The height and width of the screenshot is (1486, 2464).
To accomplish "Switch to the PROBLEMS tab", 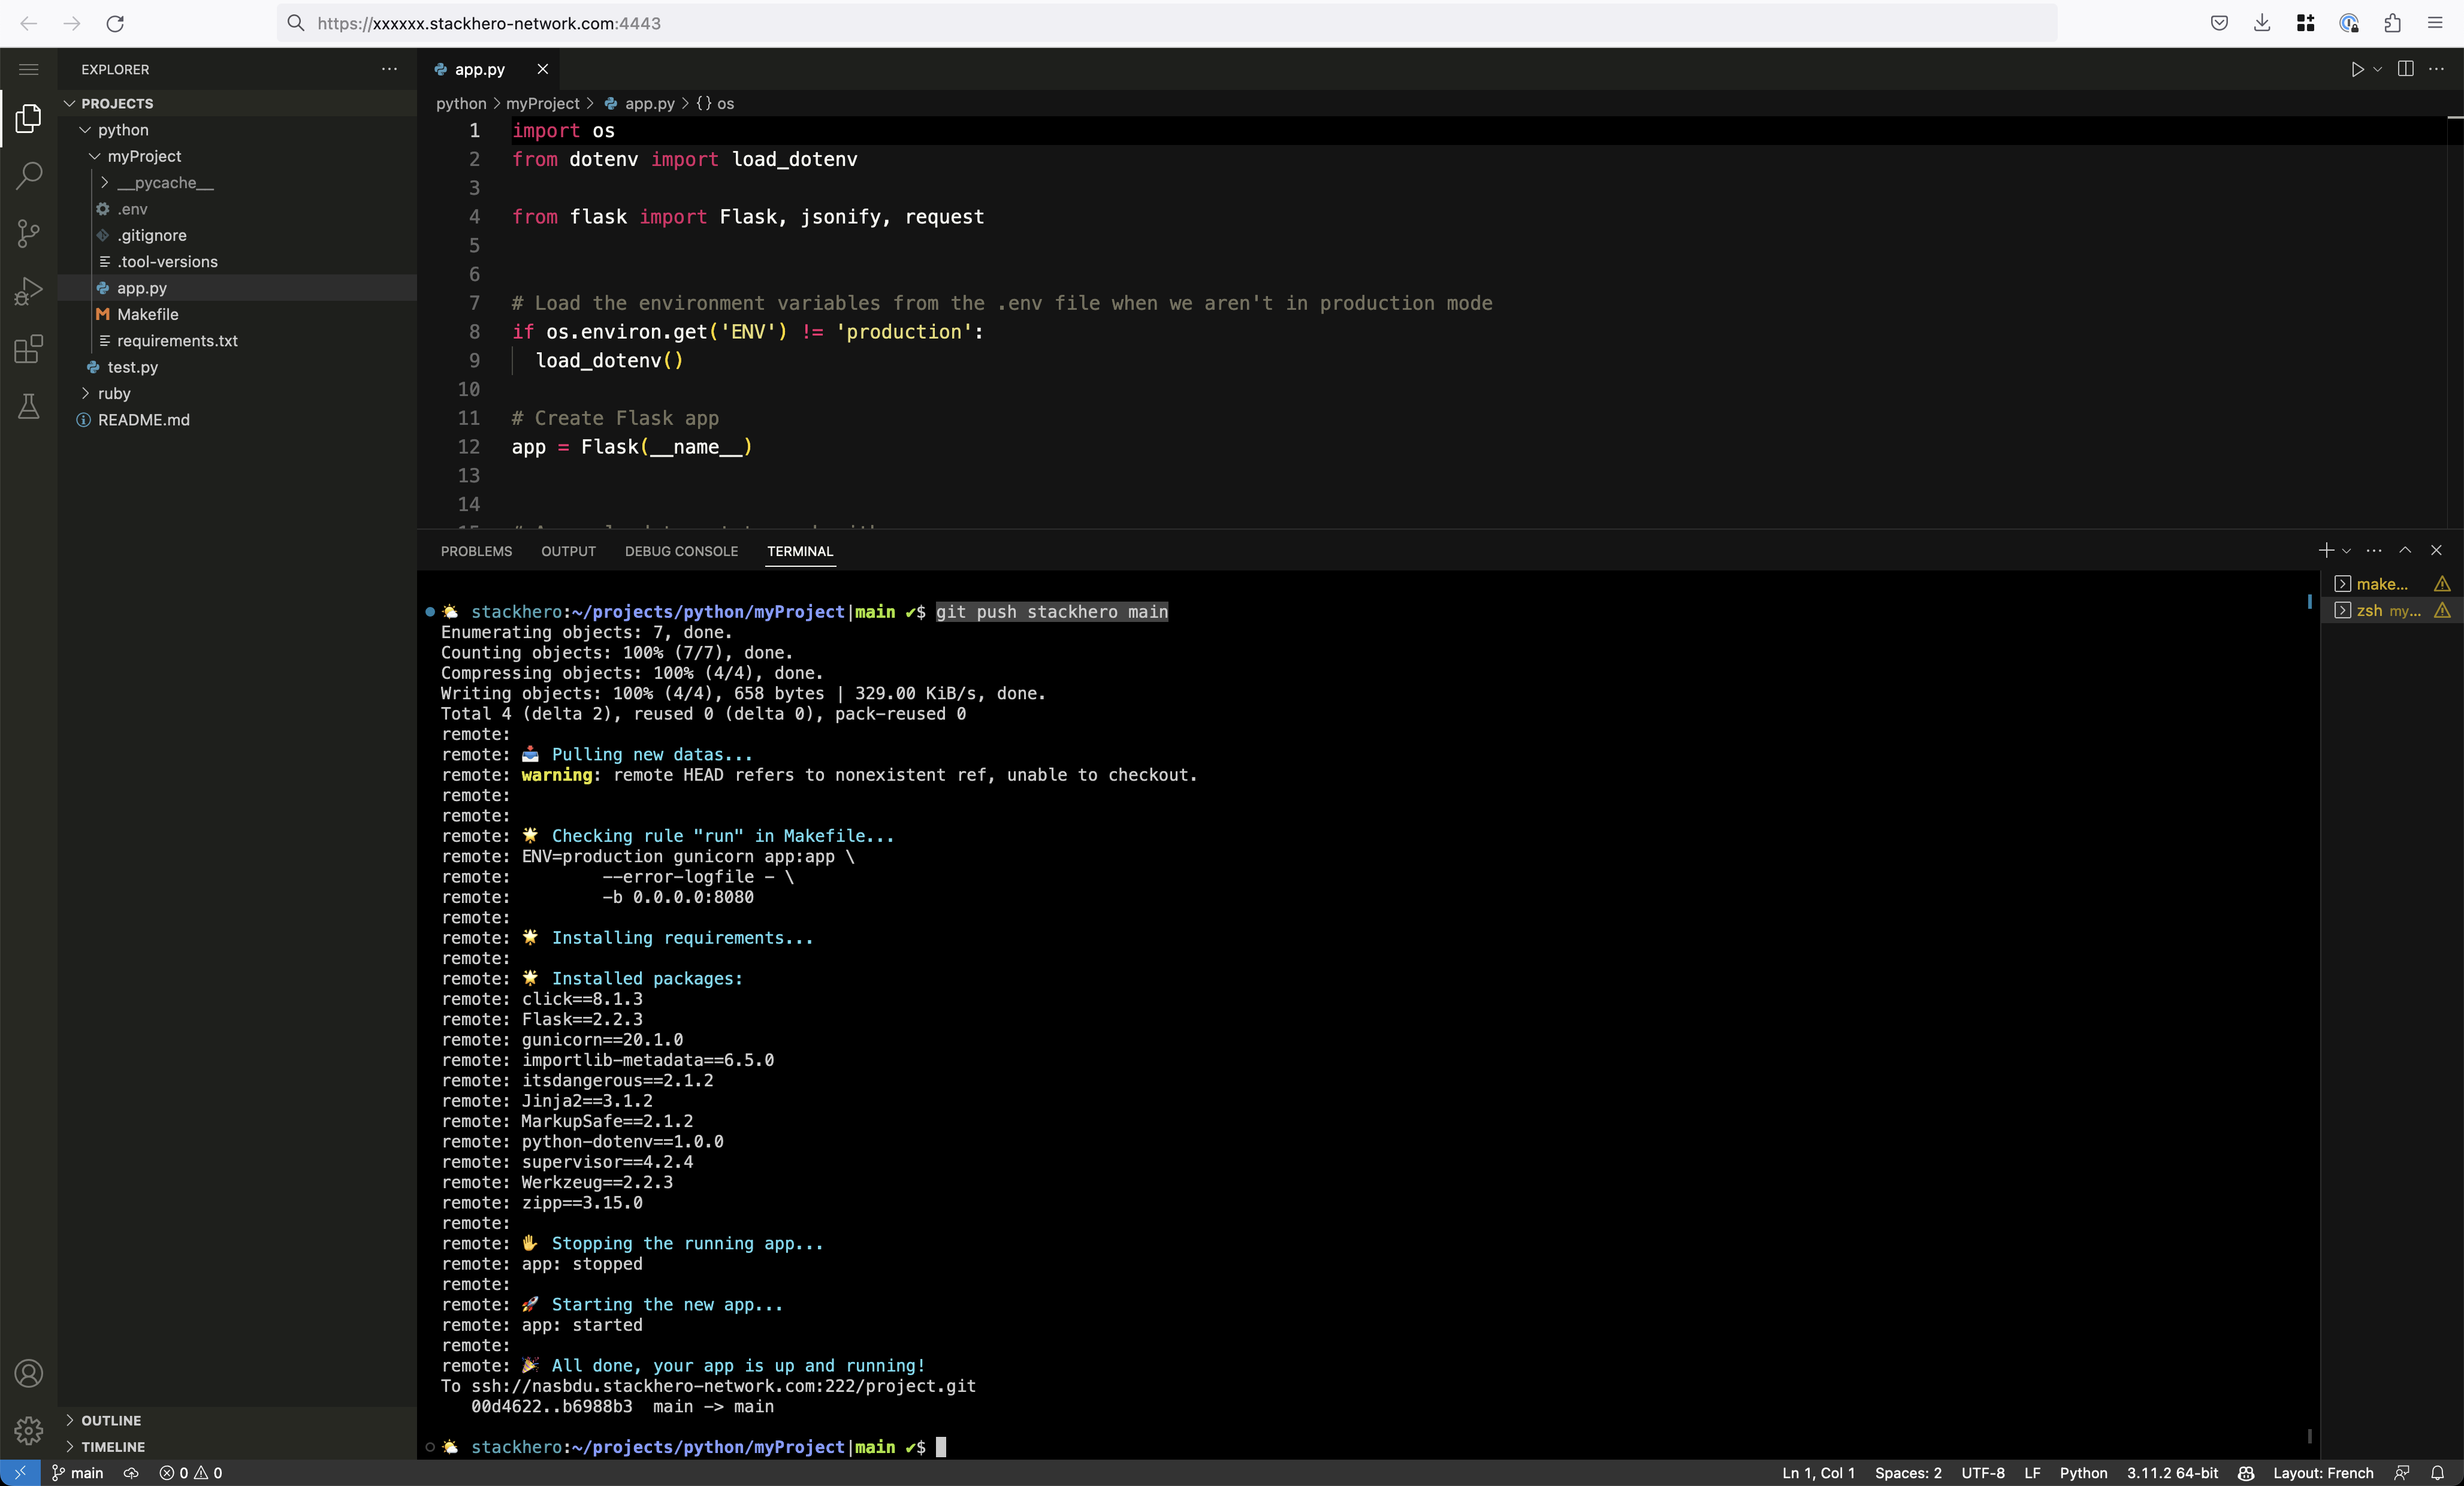I will pyautogui.click(x=476, y=551).
